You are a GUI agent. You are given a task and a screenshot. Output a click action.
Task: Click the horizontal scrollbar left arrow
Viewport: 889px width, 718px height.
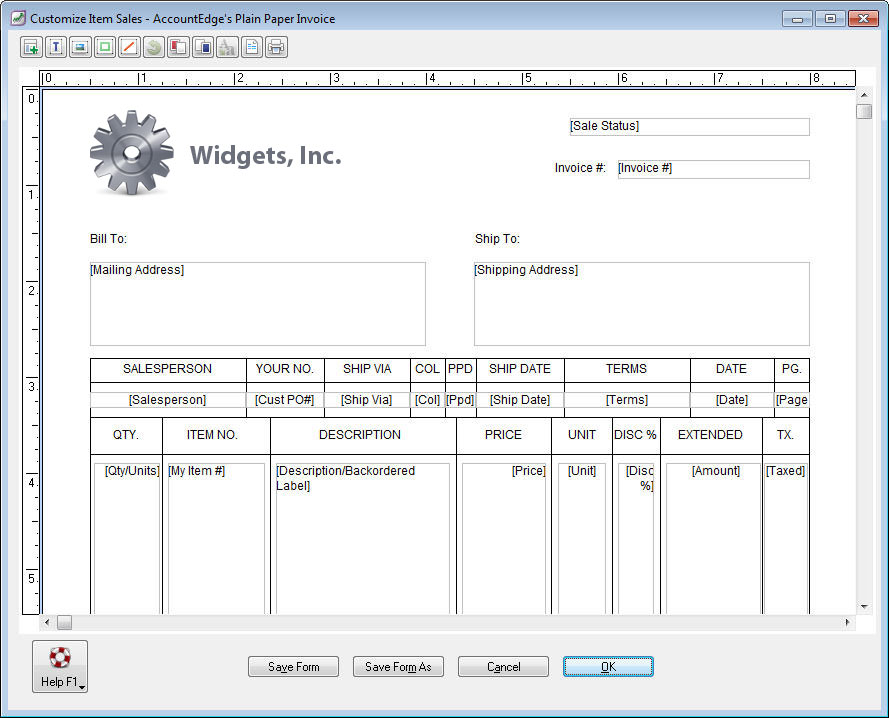coord(47,622)
